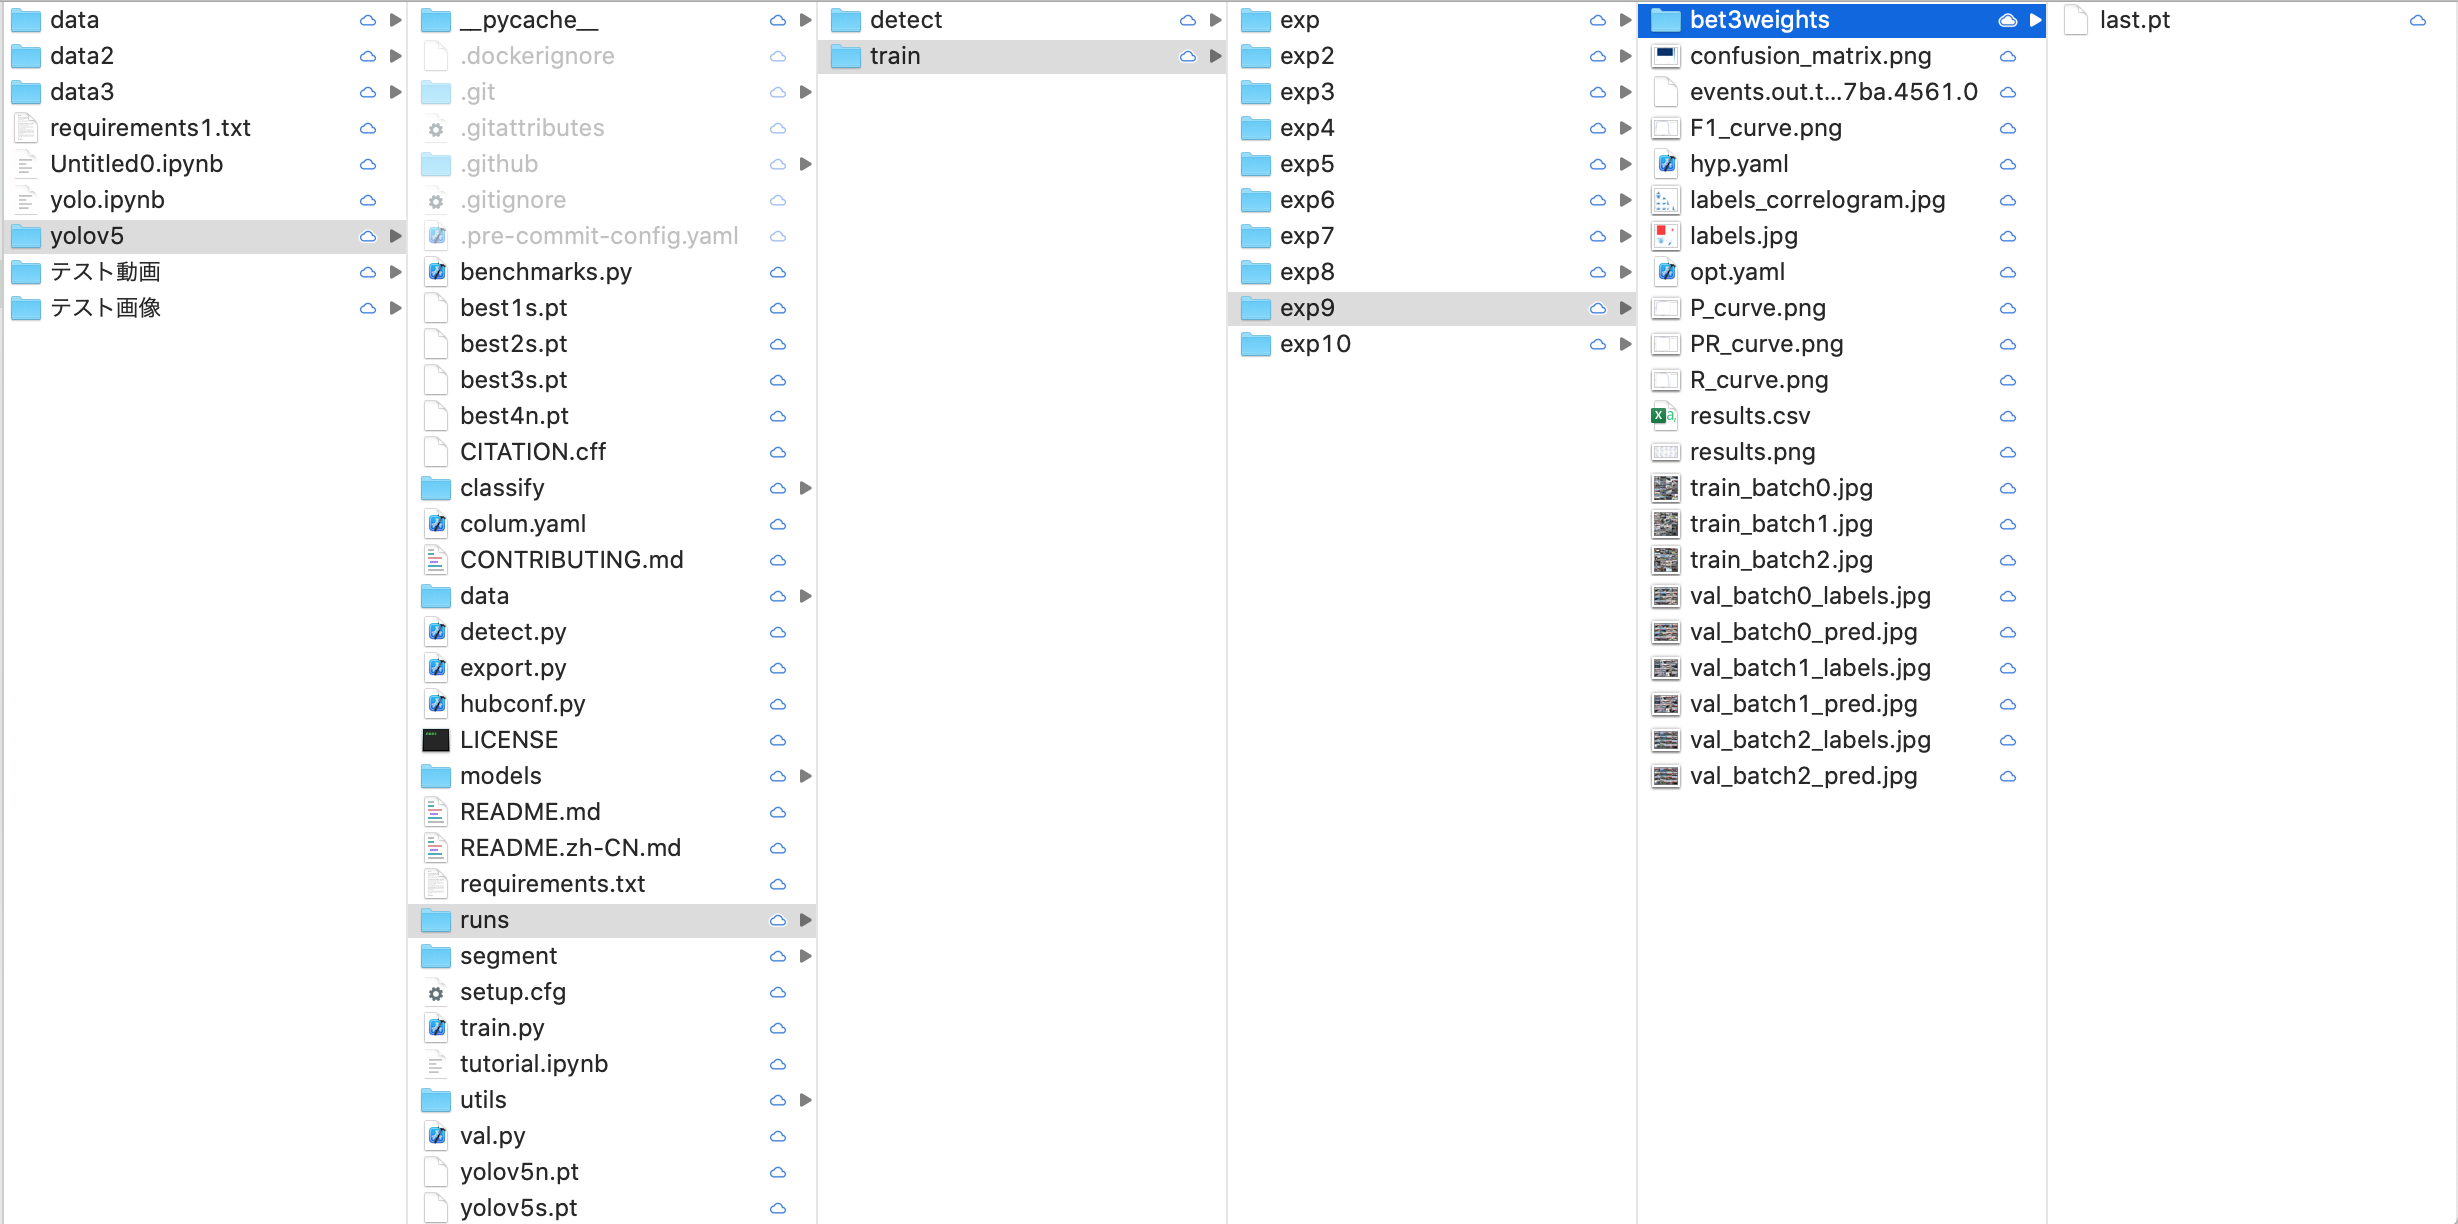Click the Excel-style icon of results.csv
2458x1224 pixels.
pos(1664,416)
